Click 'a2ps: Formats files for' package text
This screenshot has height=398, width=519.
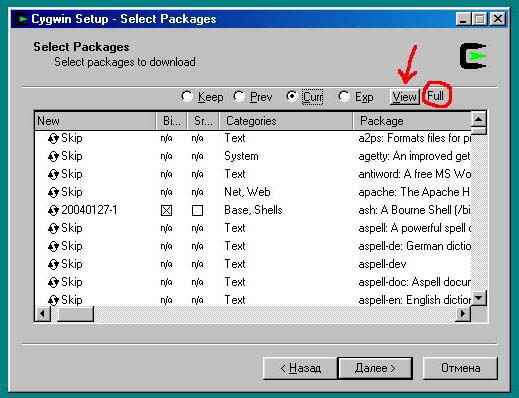(415, 138)
